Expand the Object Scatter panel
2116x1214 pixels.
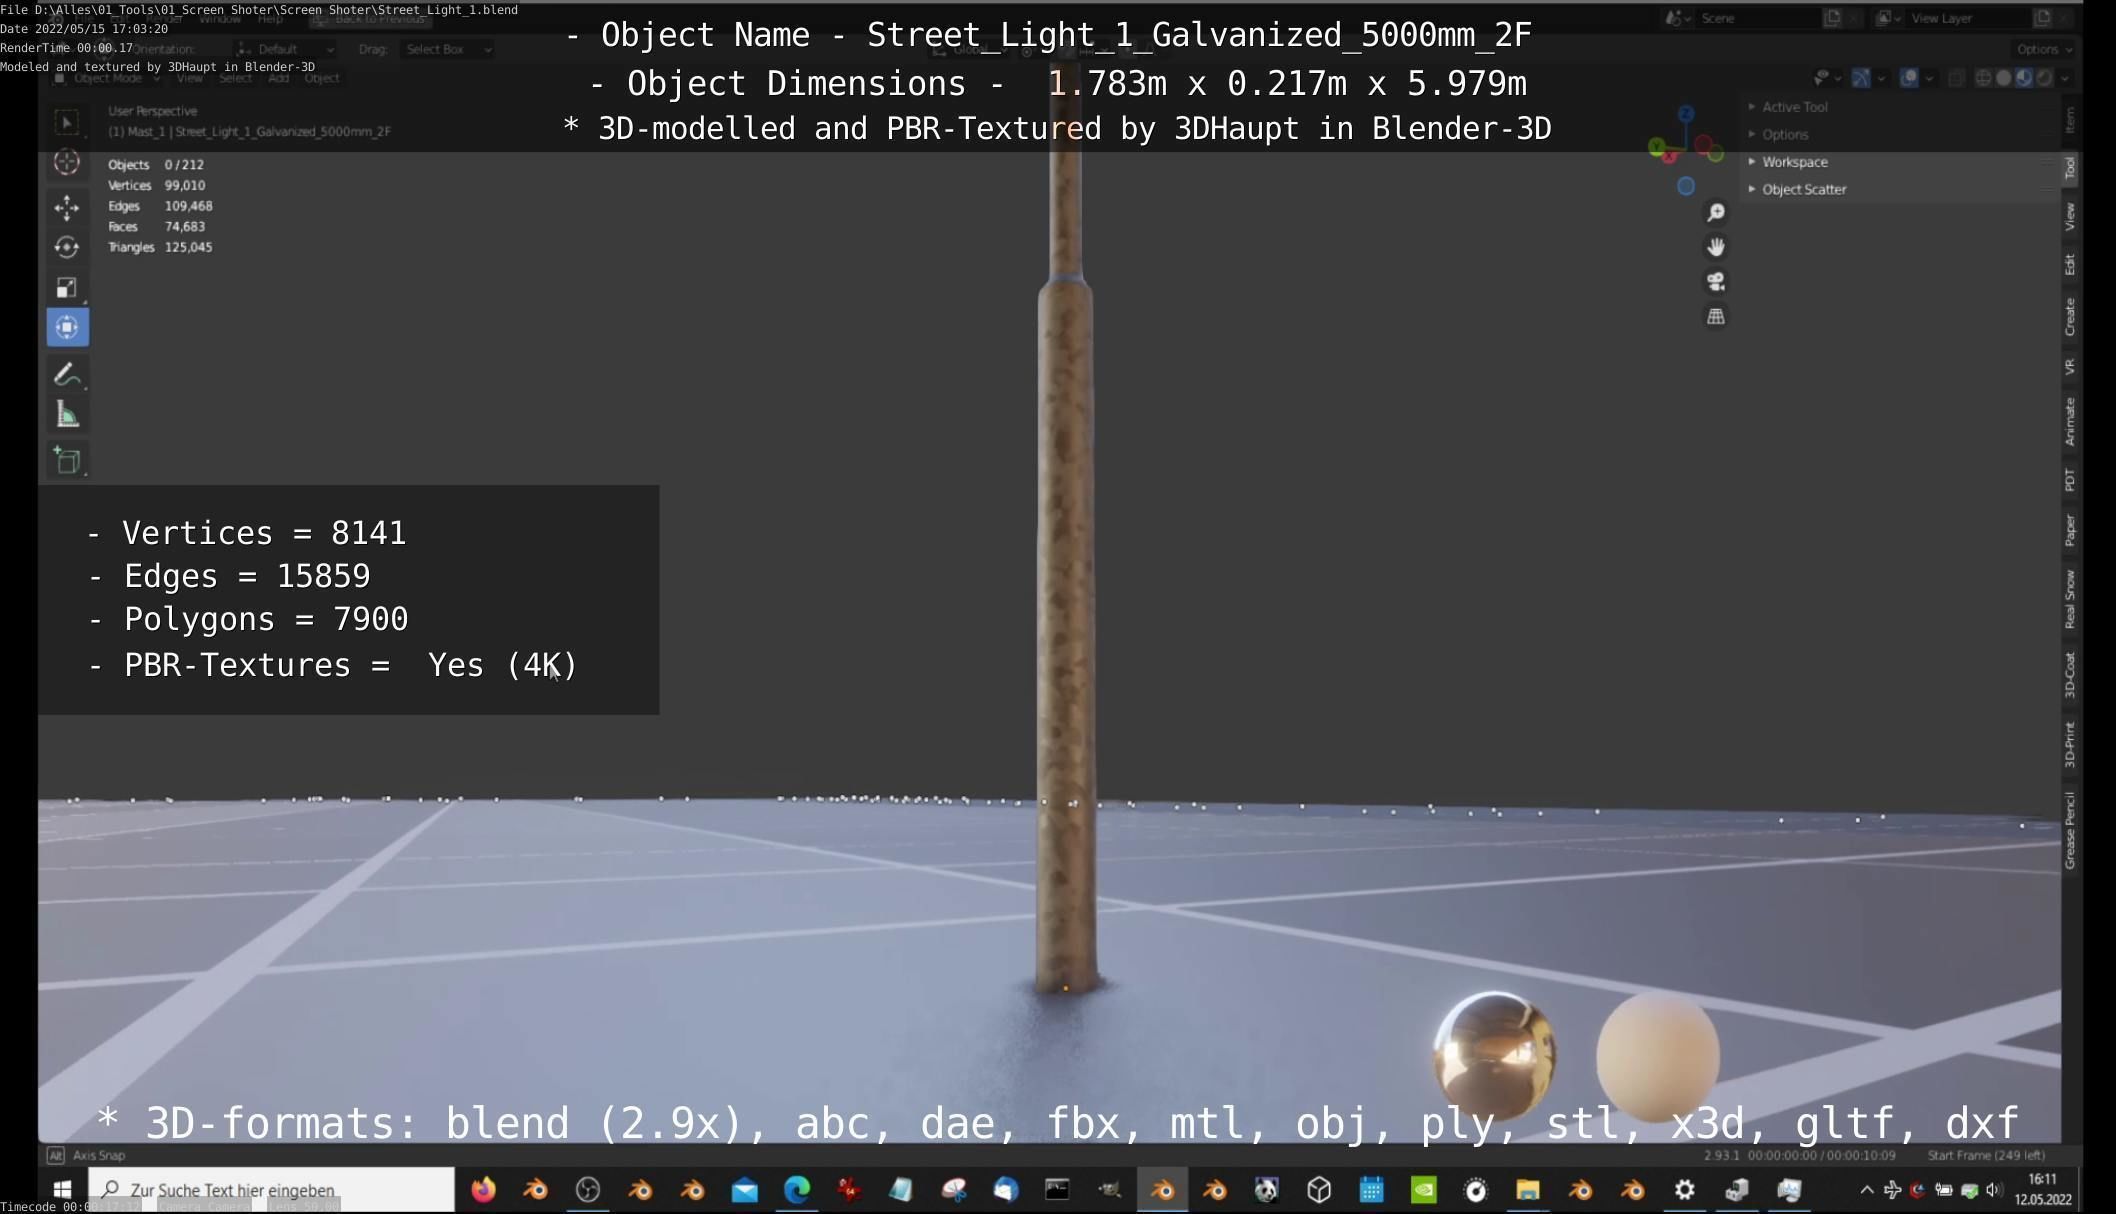coord(1803,189)
